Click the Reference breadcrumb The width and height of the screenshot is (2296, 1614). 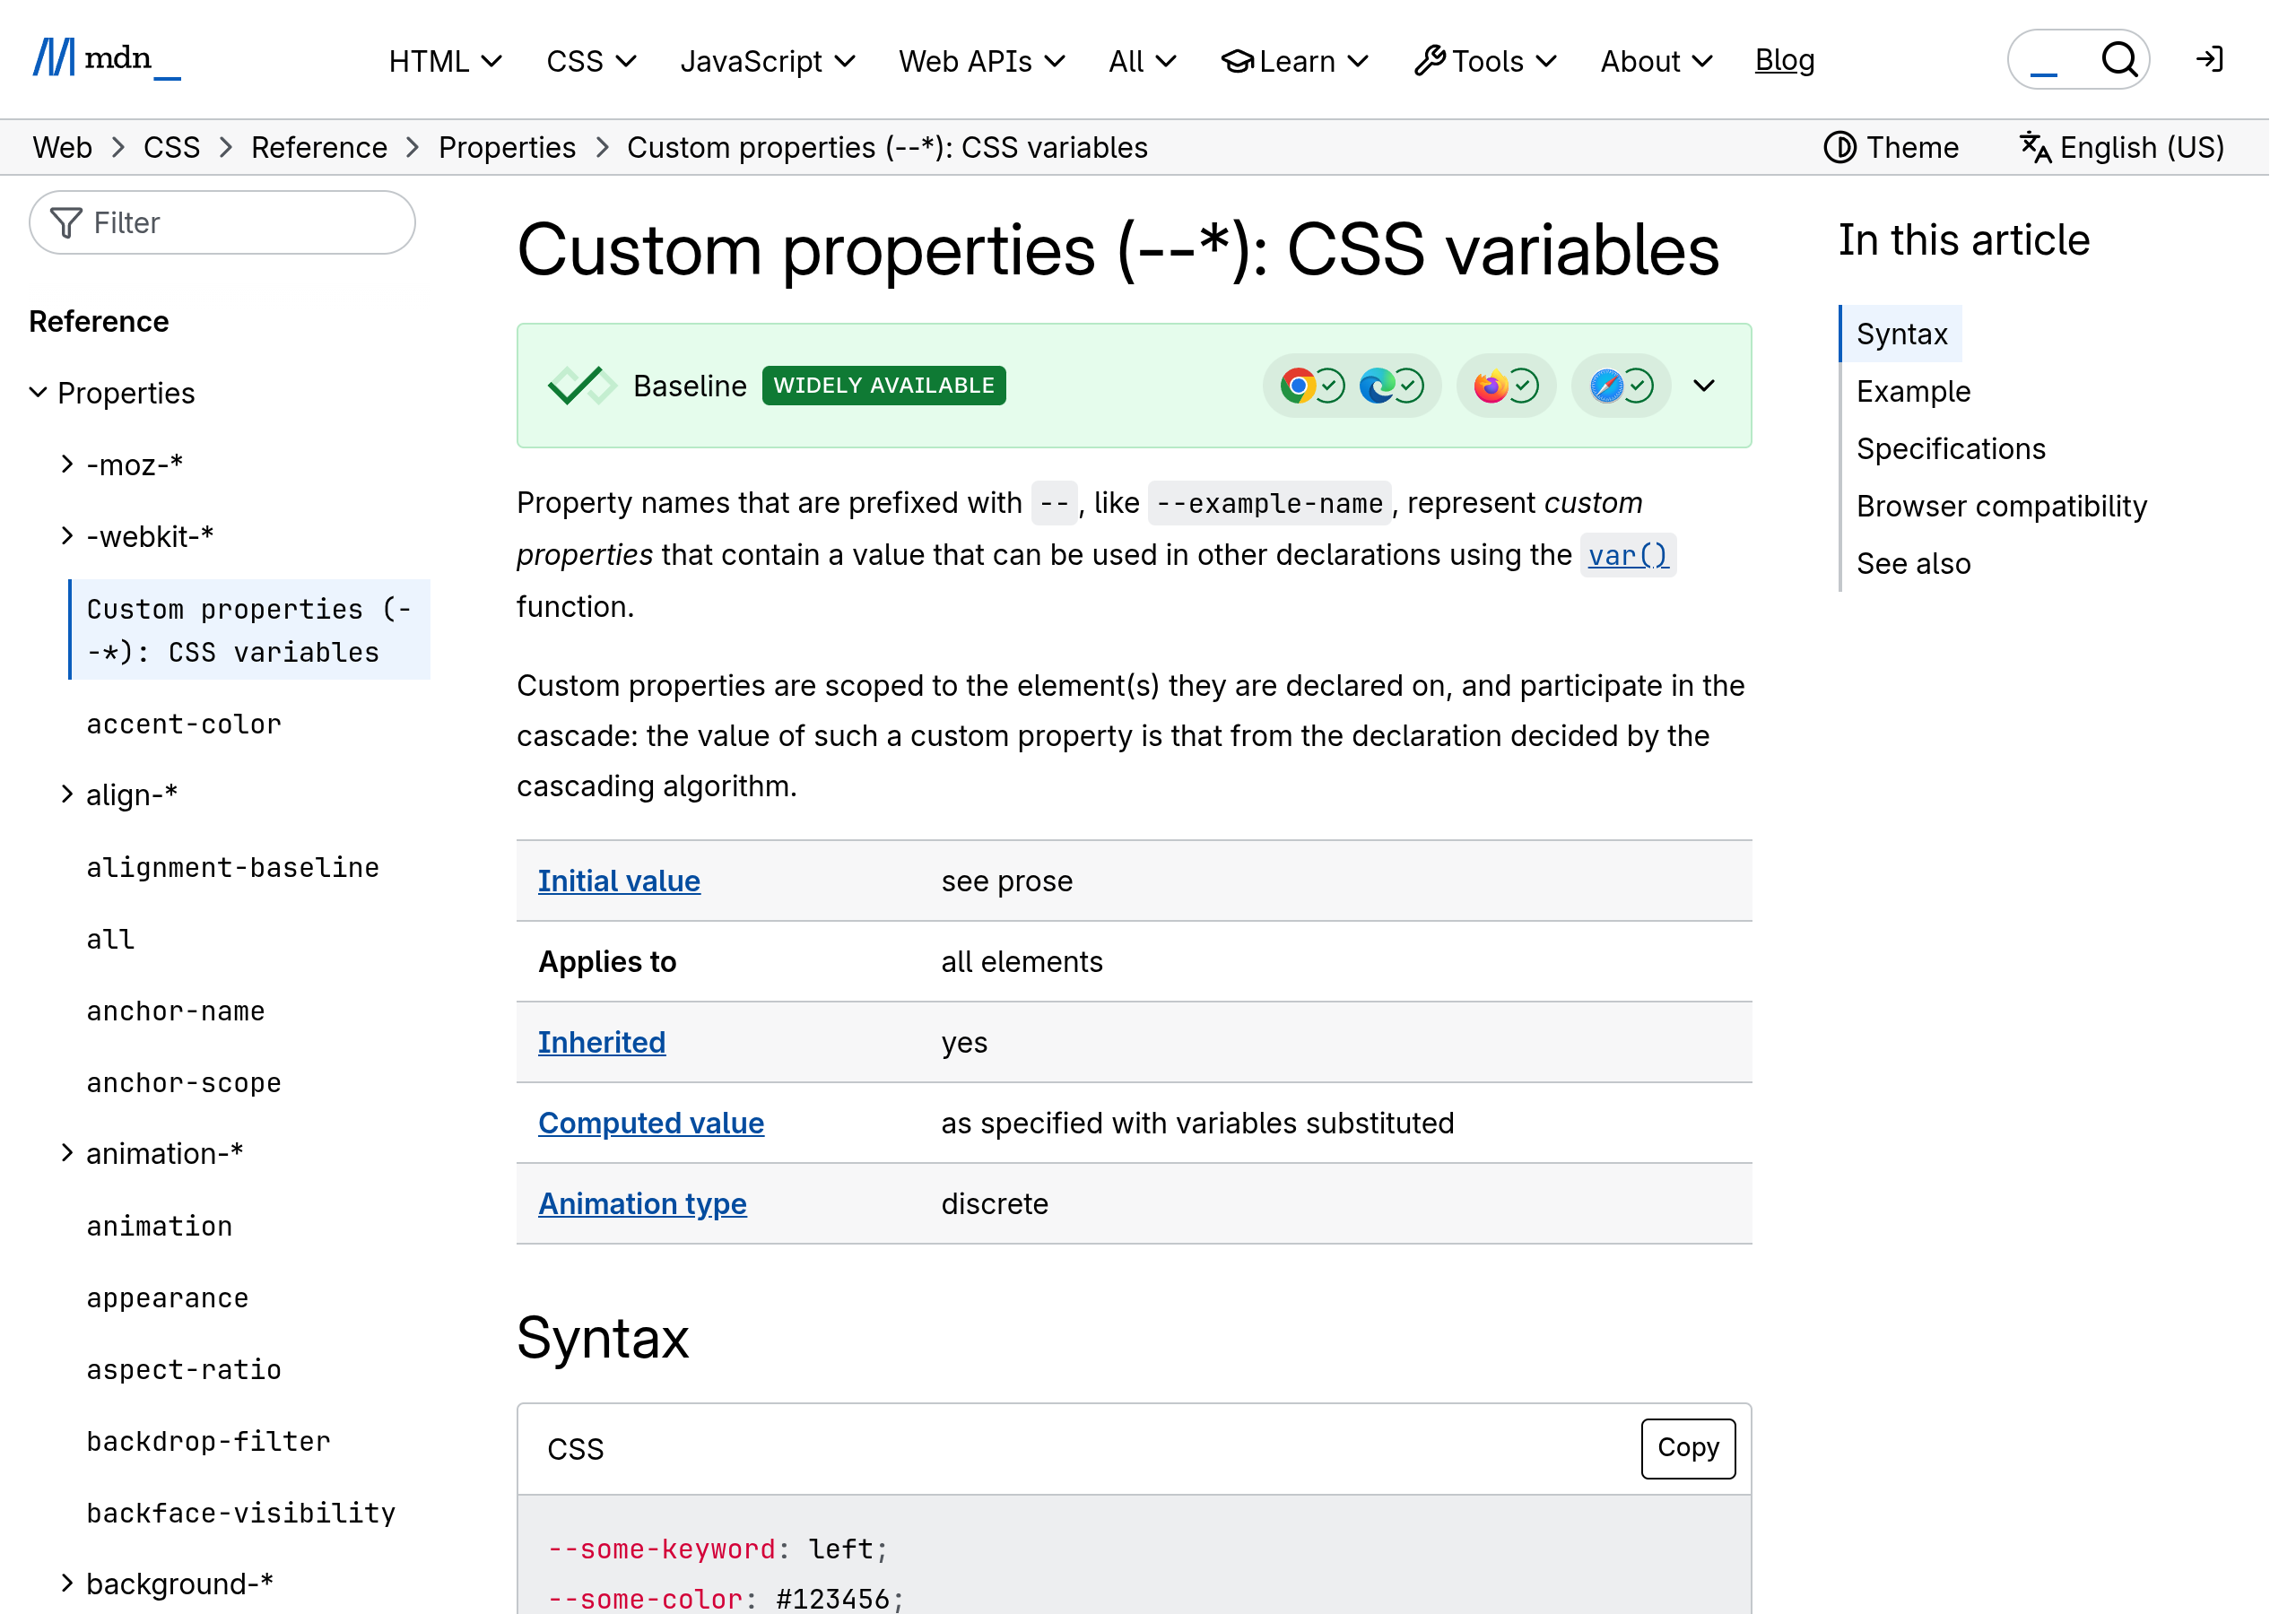(319, 148)
